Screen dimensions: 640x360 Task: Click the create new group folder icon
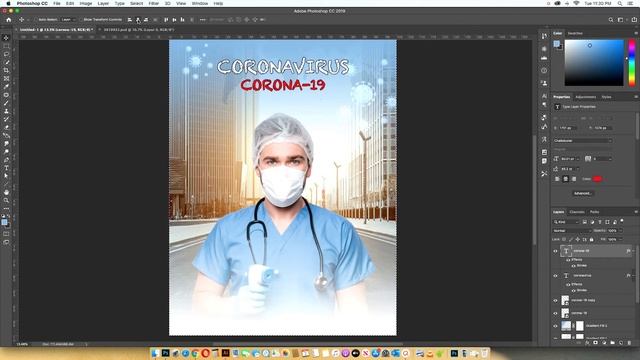[x=613, y=343]
